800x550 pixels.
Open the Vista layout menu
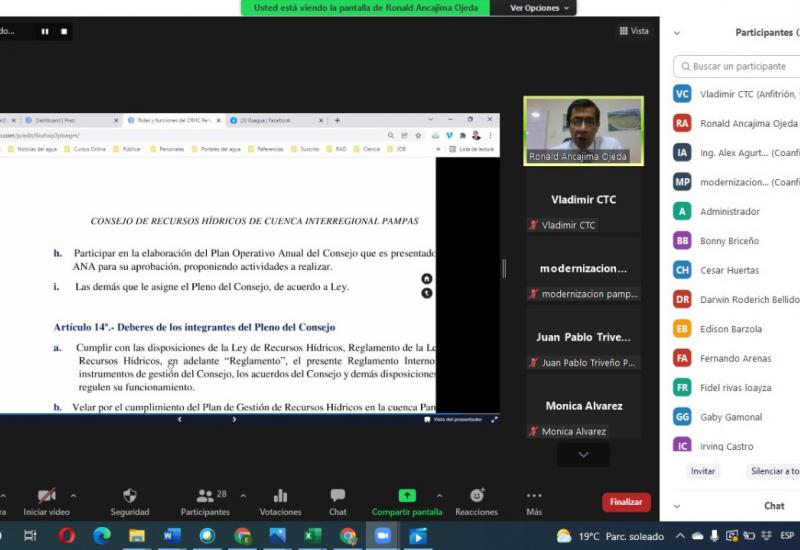[x=633, y=31]
